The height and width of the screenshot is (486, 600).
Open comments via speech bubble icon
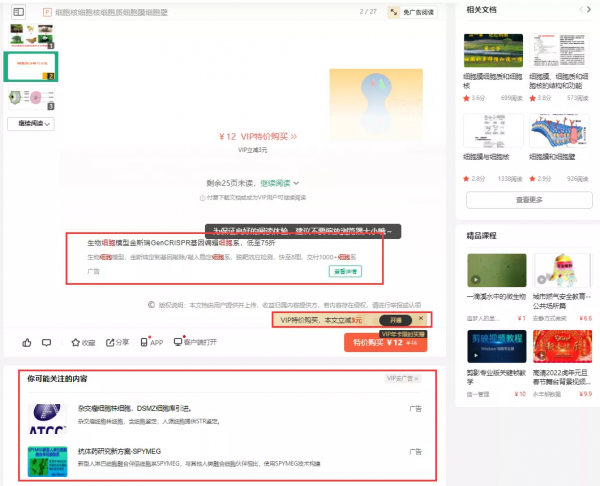click(47, 342)
